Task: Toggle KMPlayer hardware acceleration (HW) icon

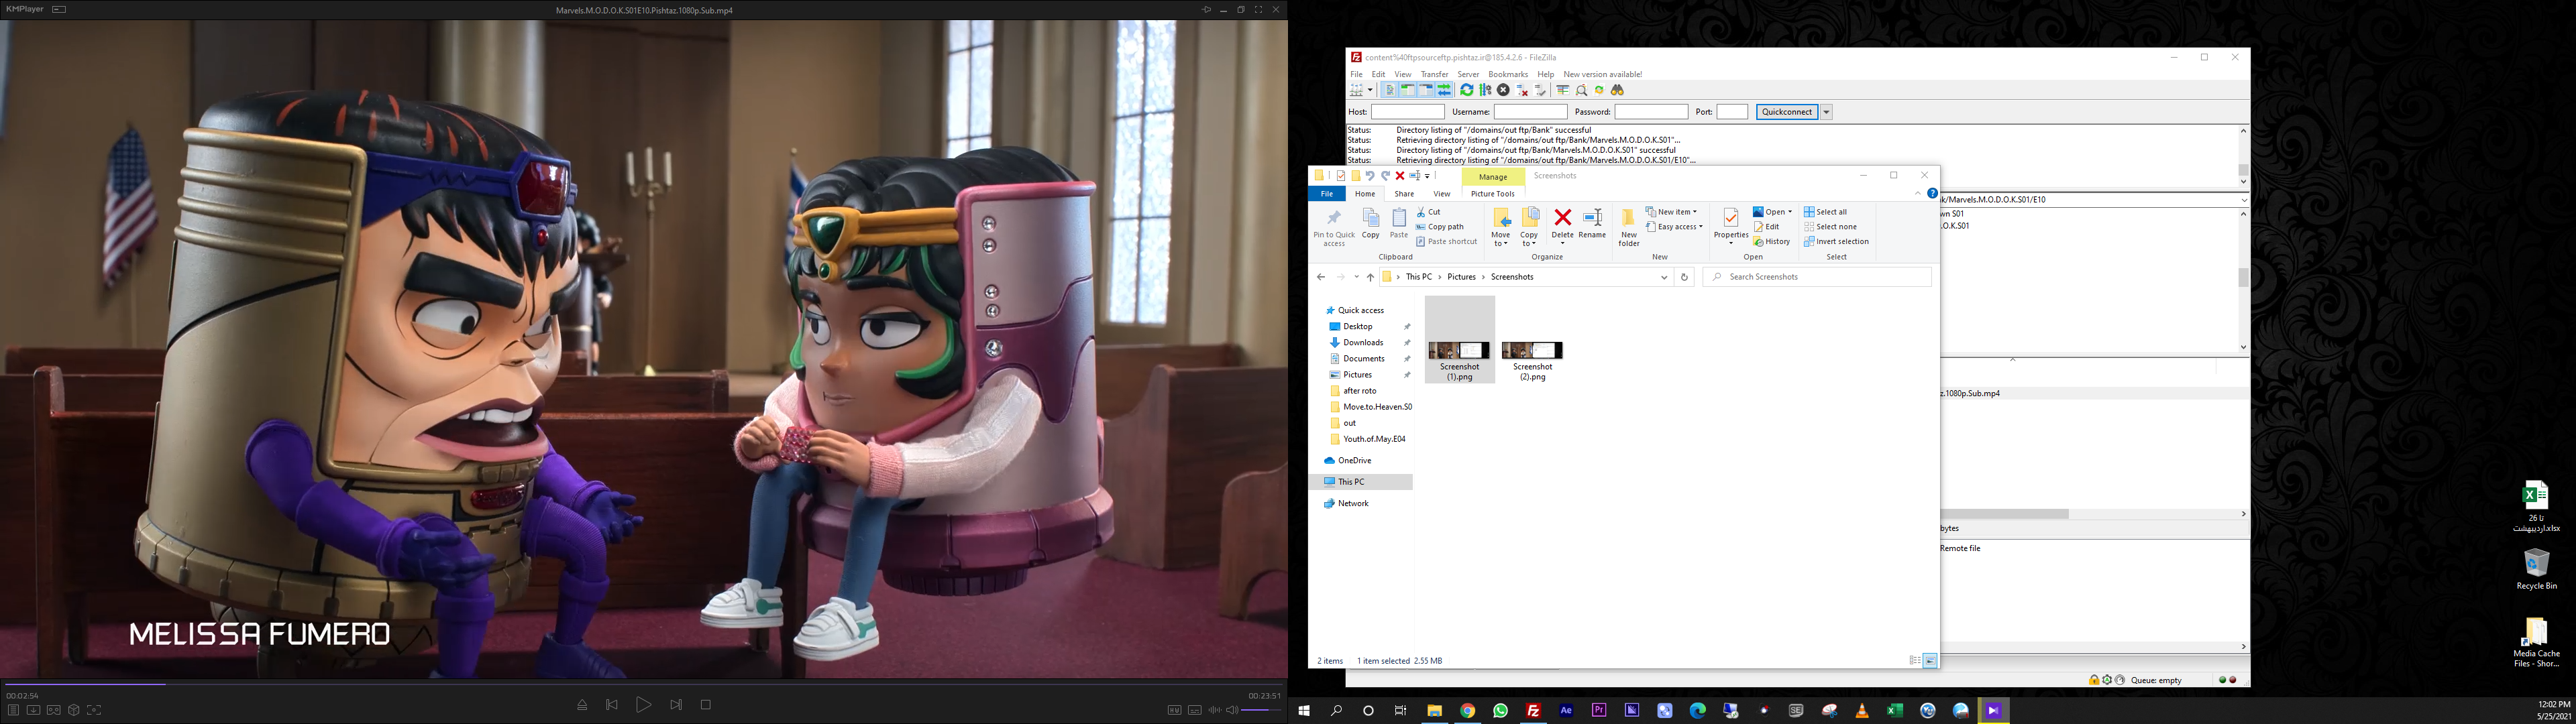Action: point(1174,710)
